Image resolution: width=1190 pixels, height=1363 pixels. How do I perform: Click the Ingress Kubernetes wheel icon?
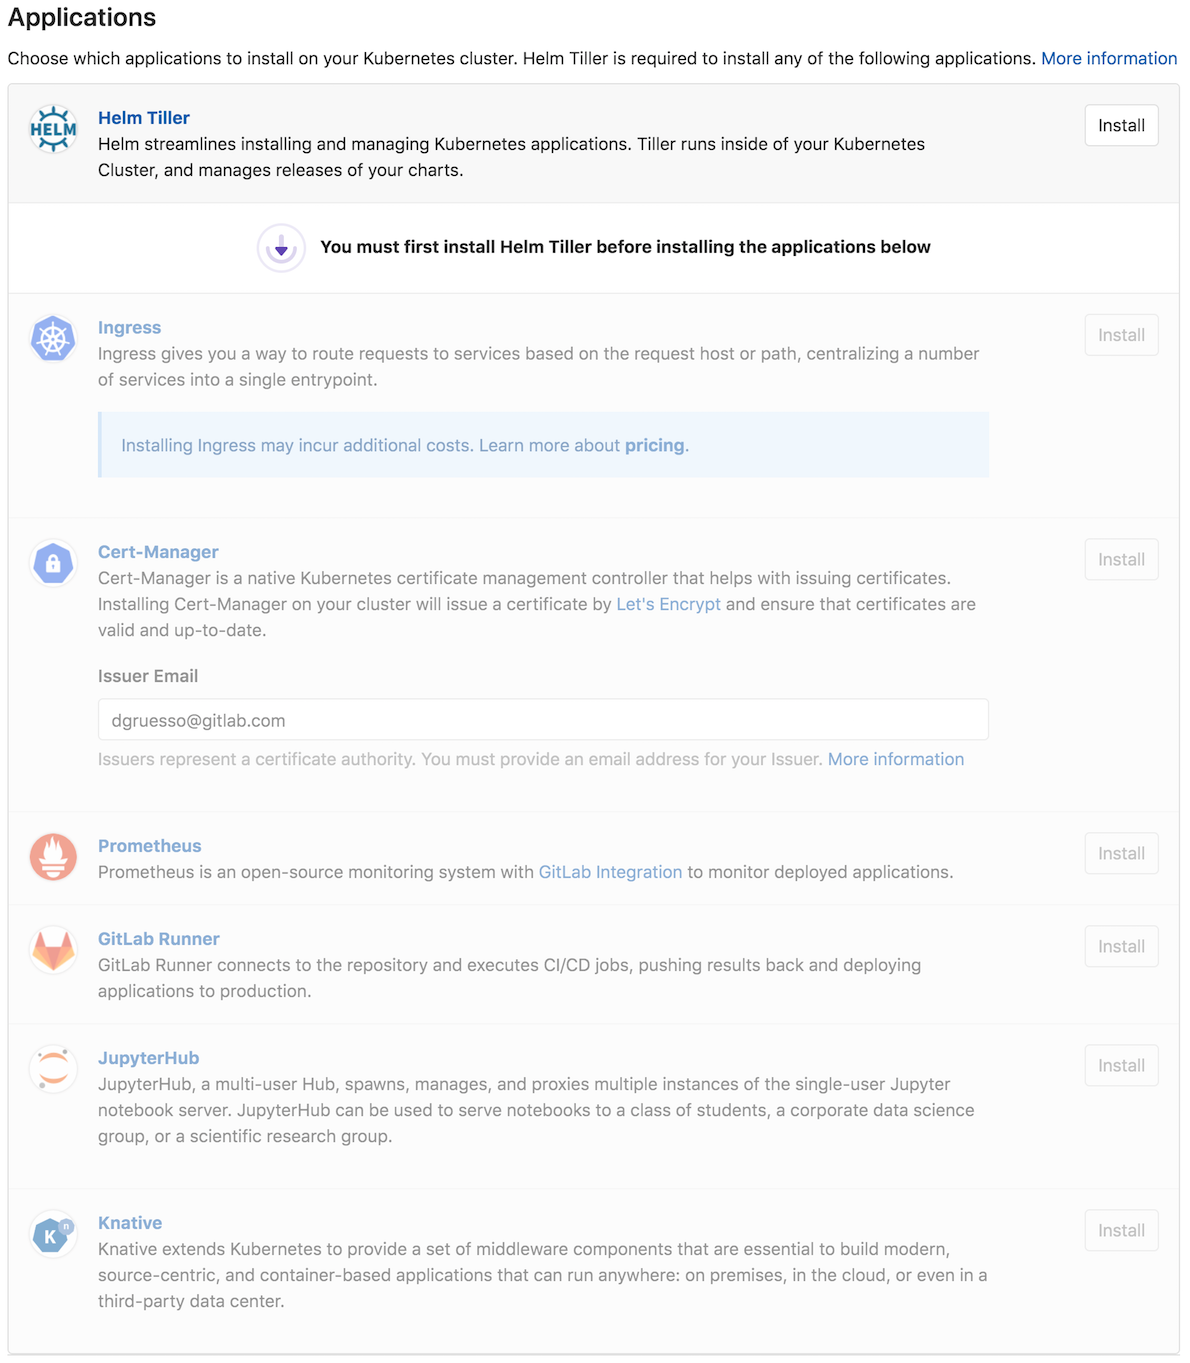(53, 339)
